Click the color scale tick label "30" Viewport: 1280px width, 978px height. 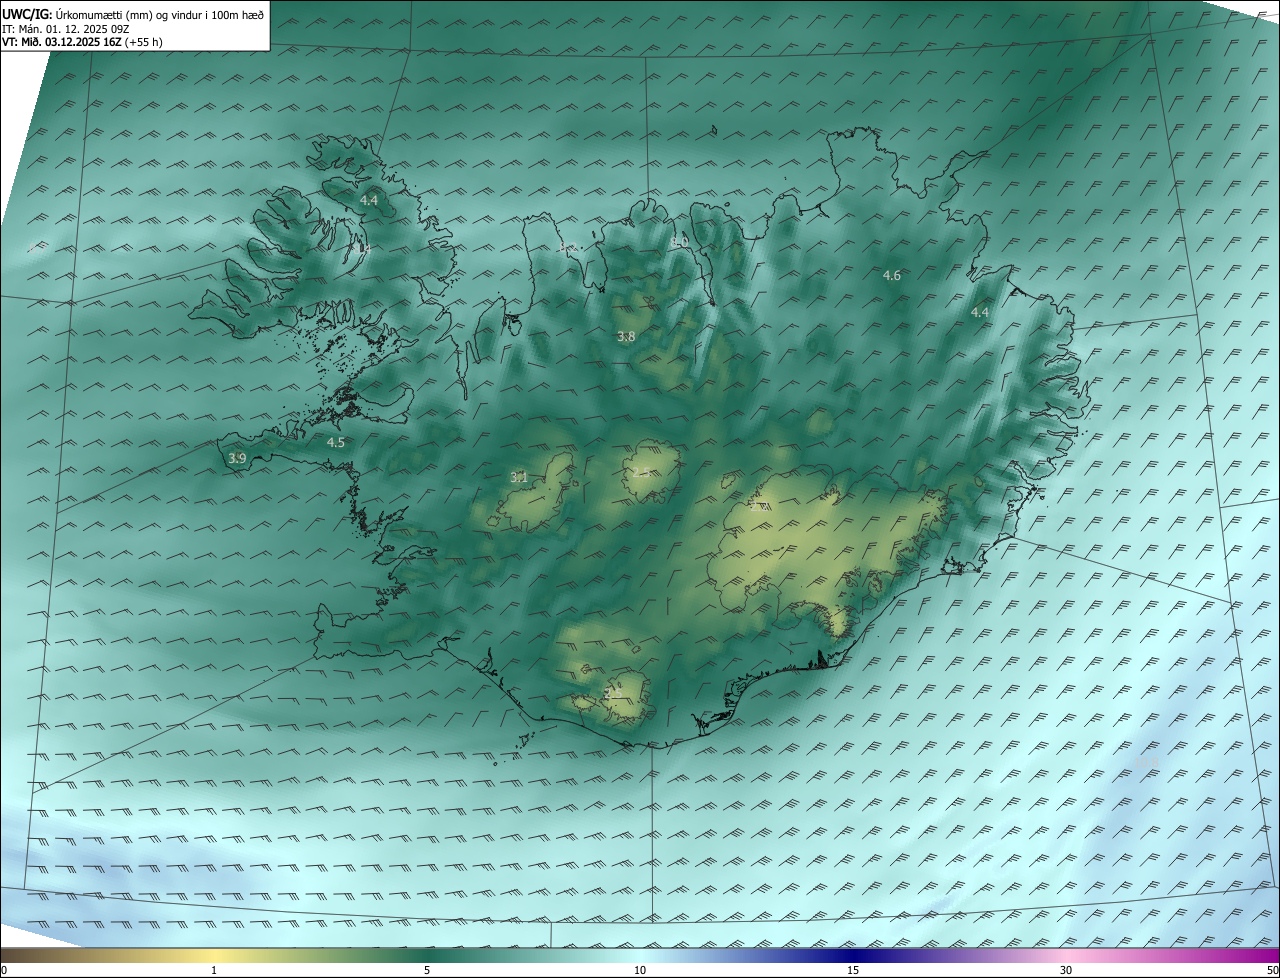click(1066, 970)
